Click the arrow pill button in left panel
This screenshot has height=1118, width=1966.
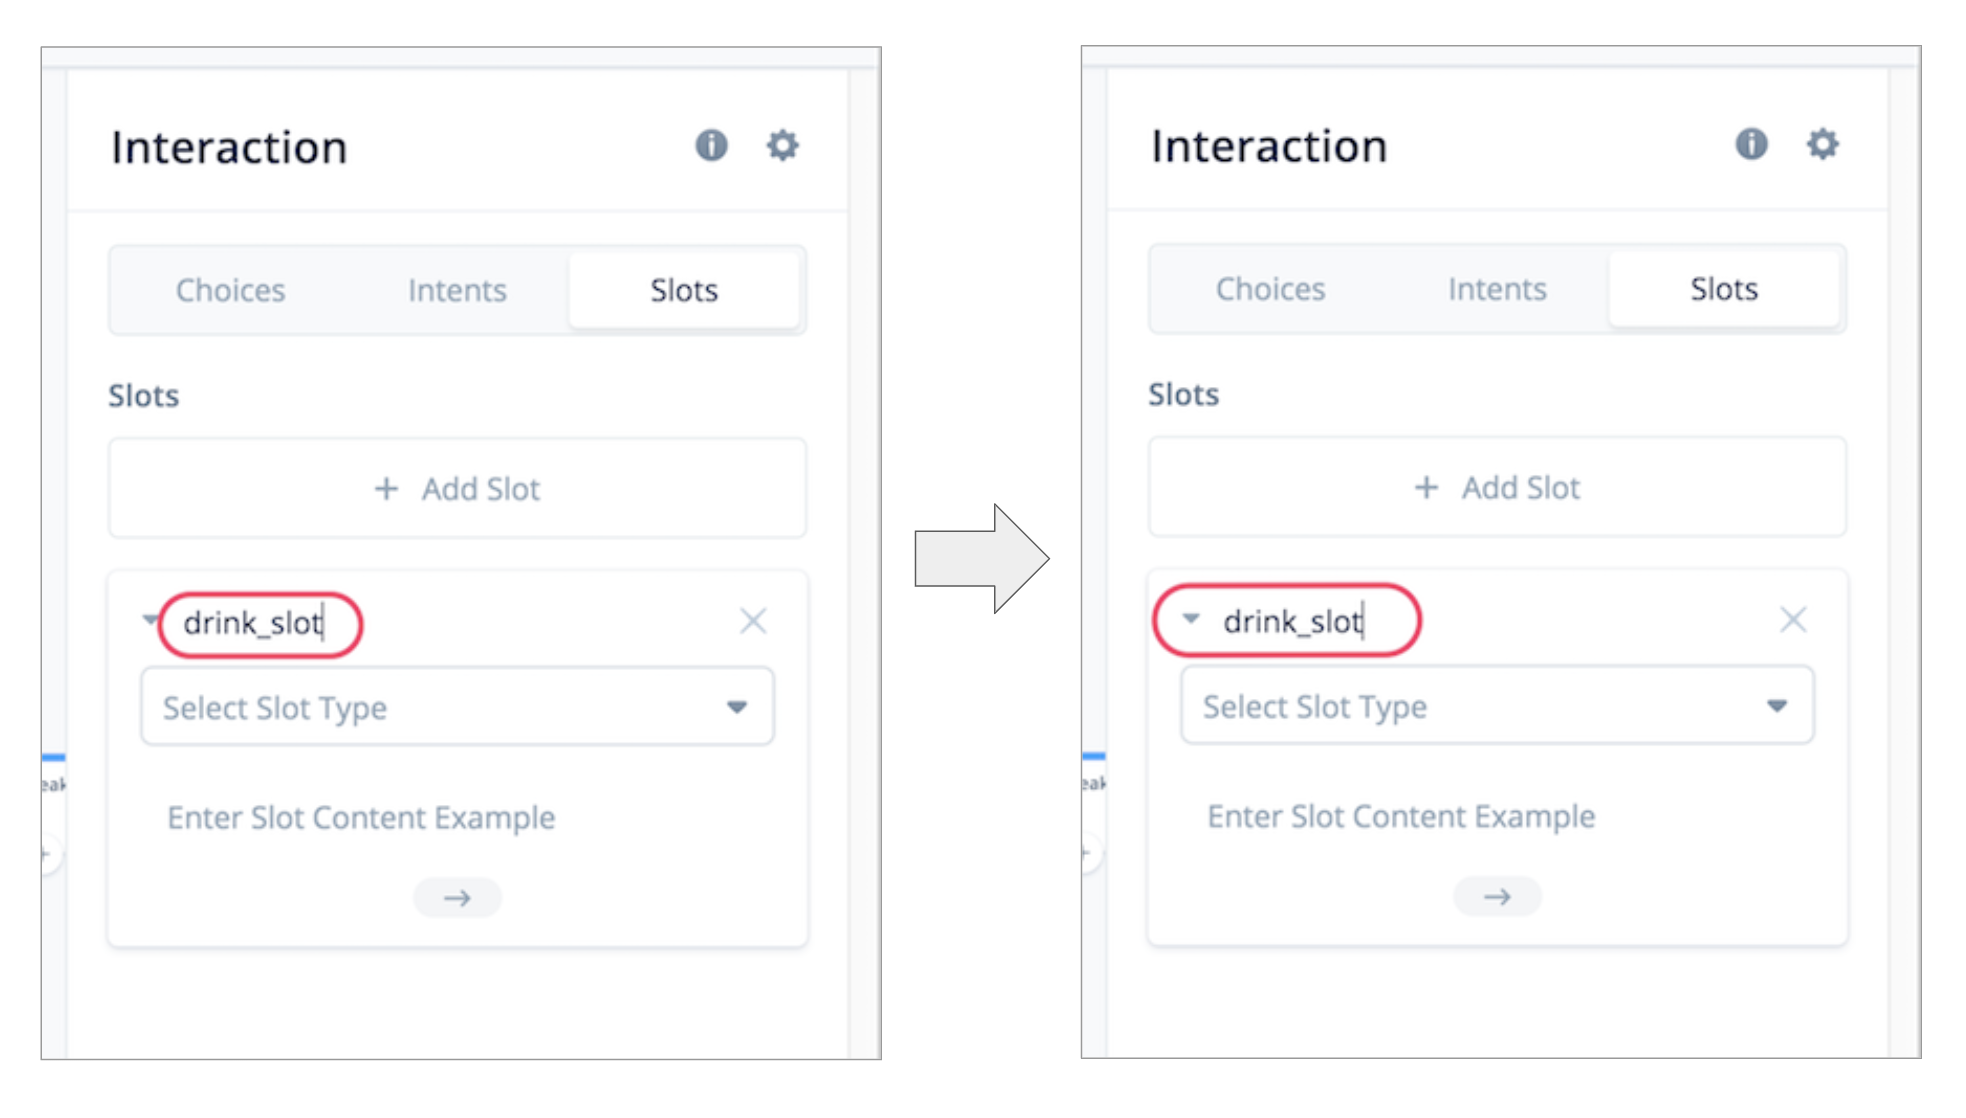tap(457, 898)
